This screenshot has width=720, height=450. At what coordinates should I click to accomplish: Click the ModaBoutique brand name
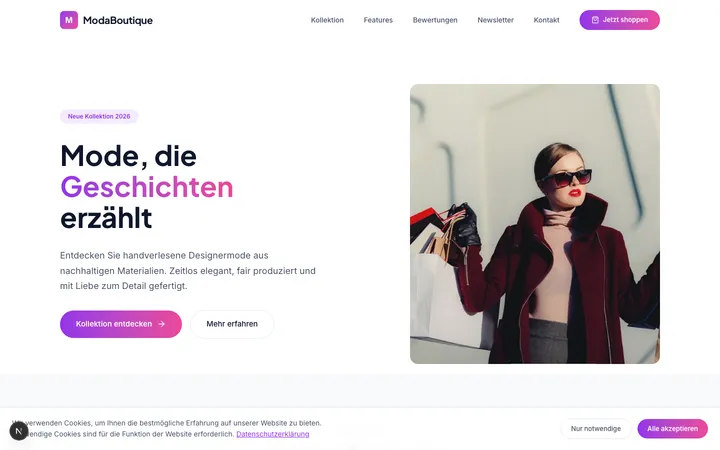118,20
